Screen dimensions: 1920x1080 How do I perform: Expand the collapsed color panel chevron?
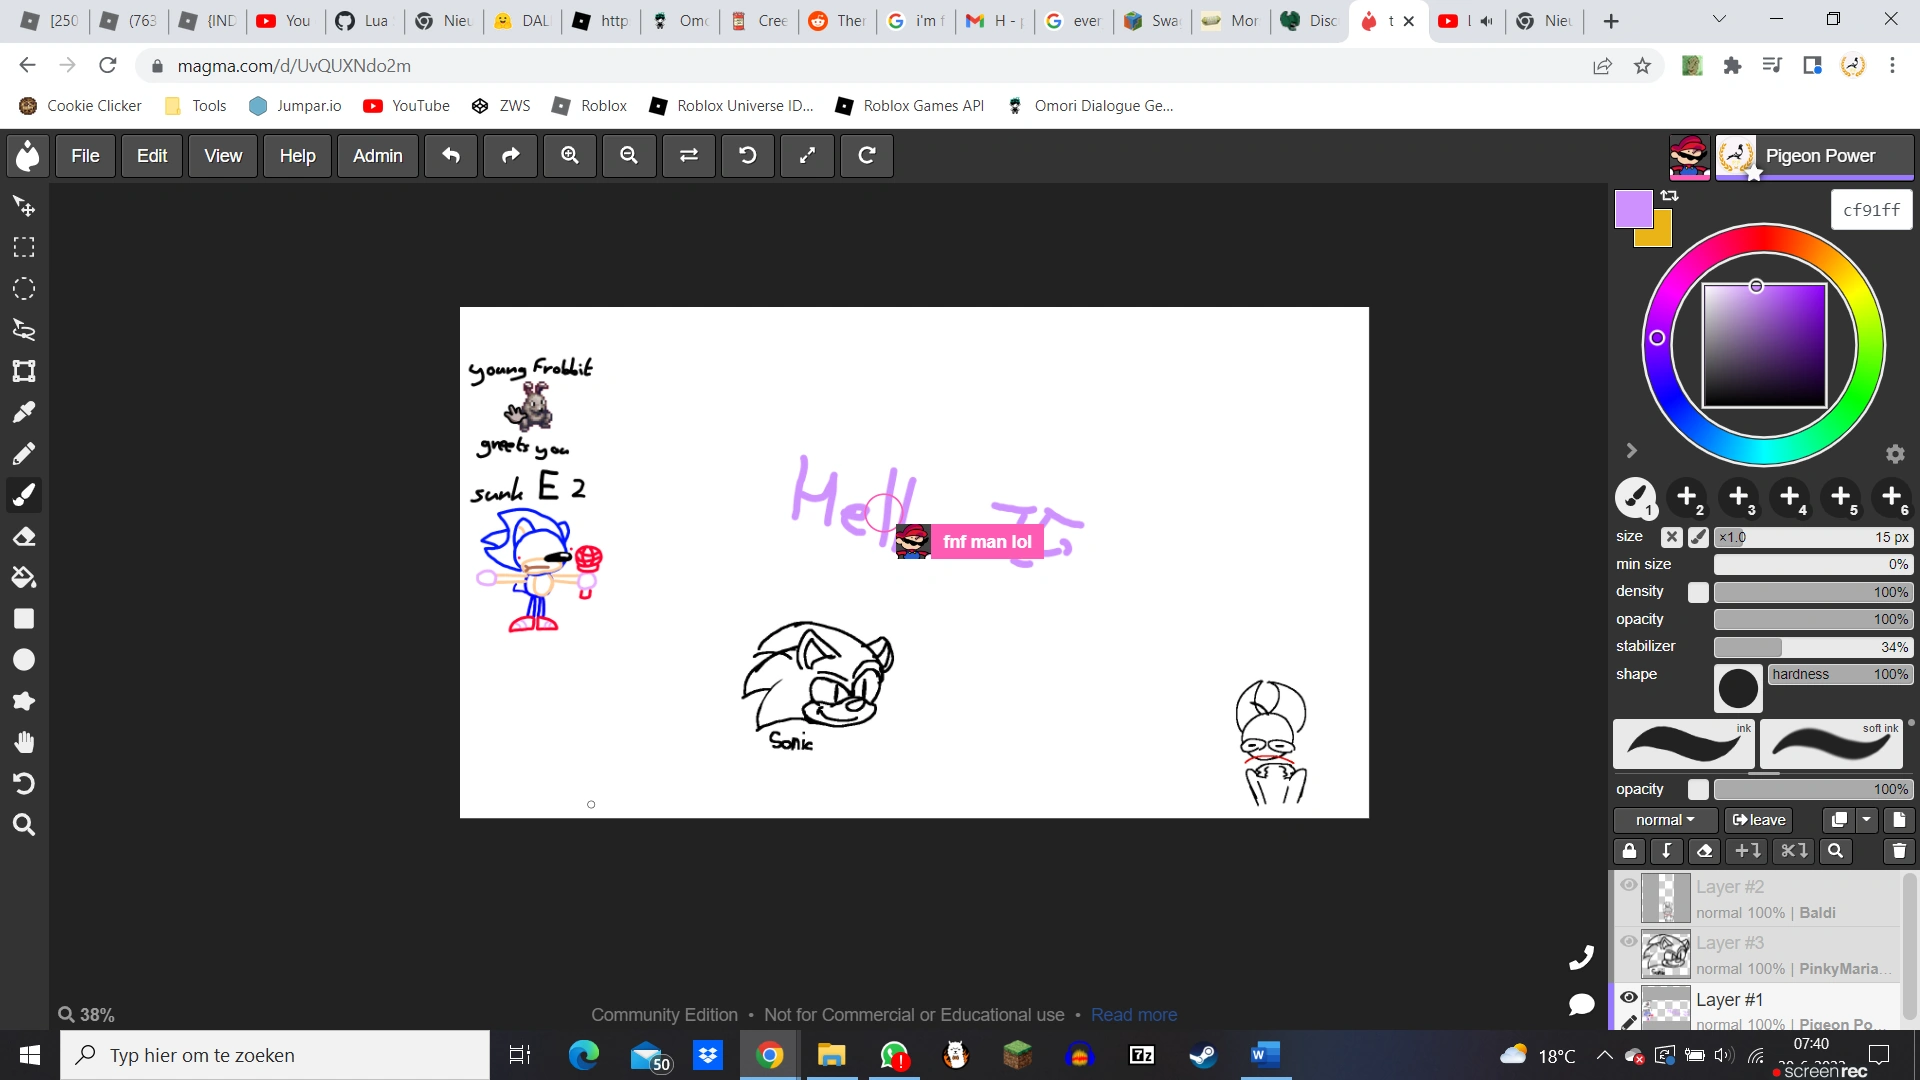tap(1631, 451)
